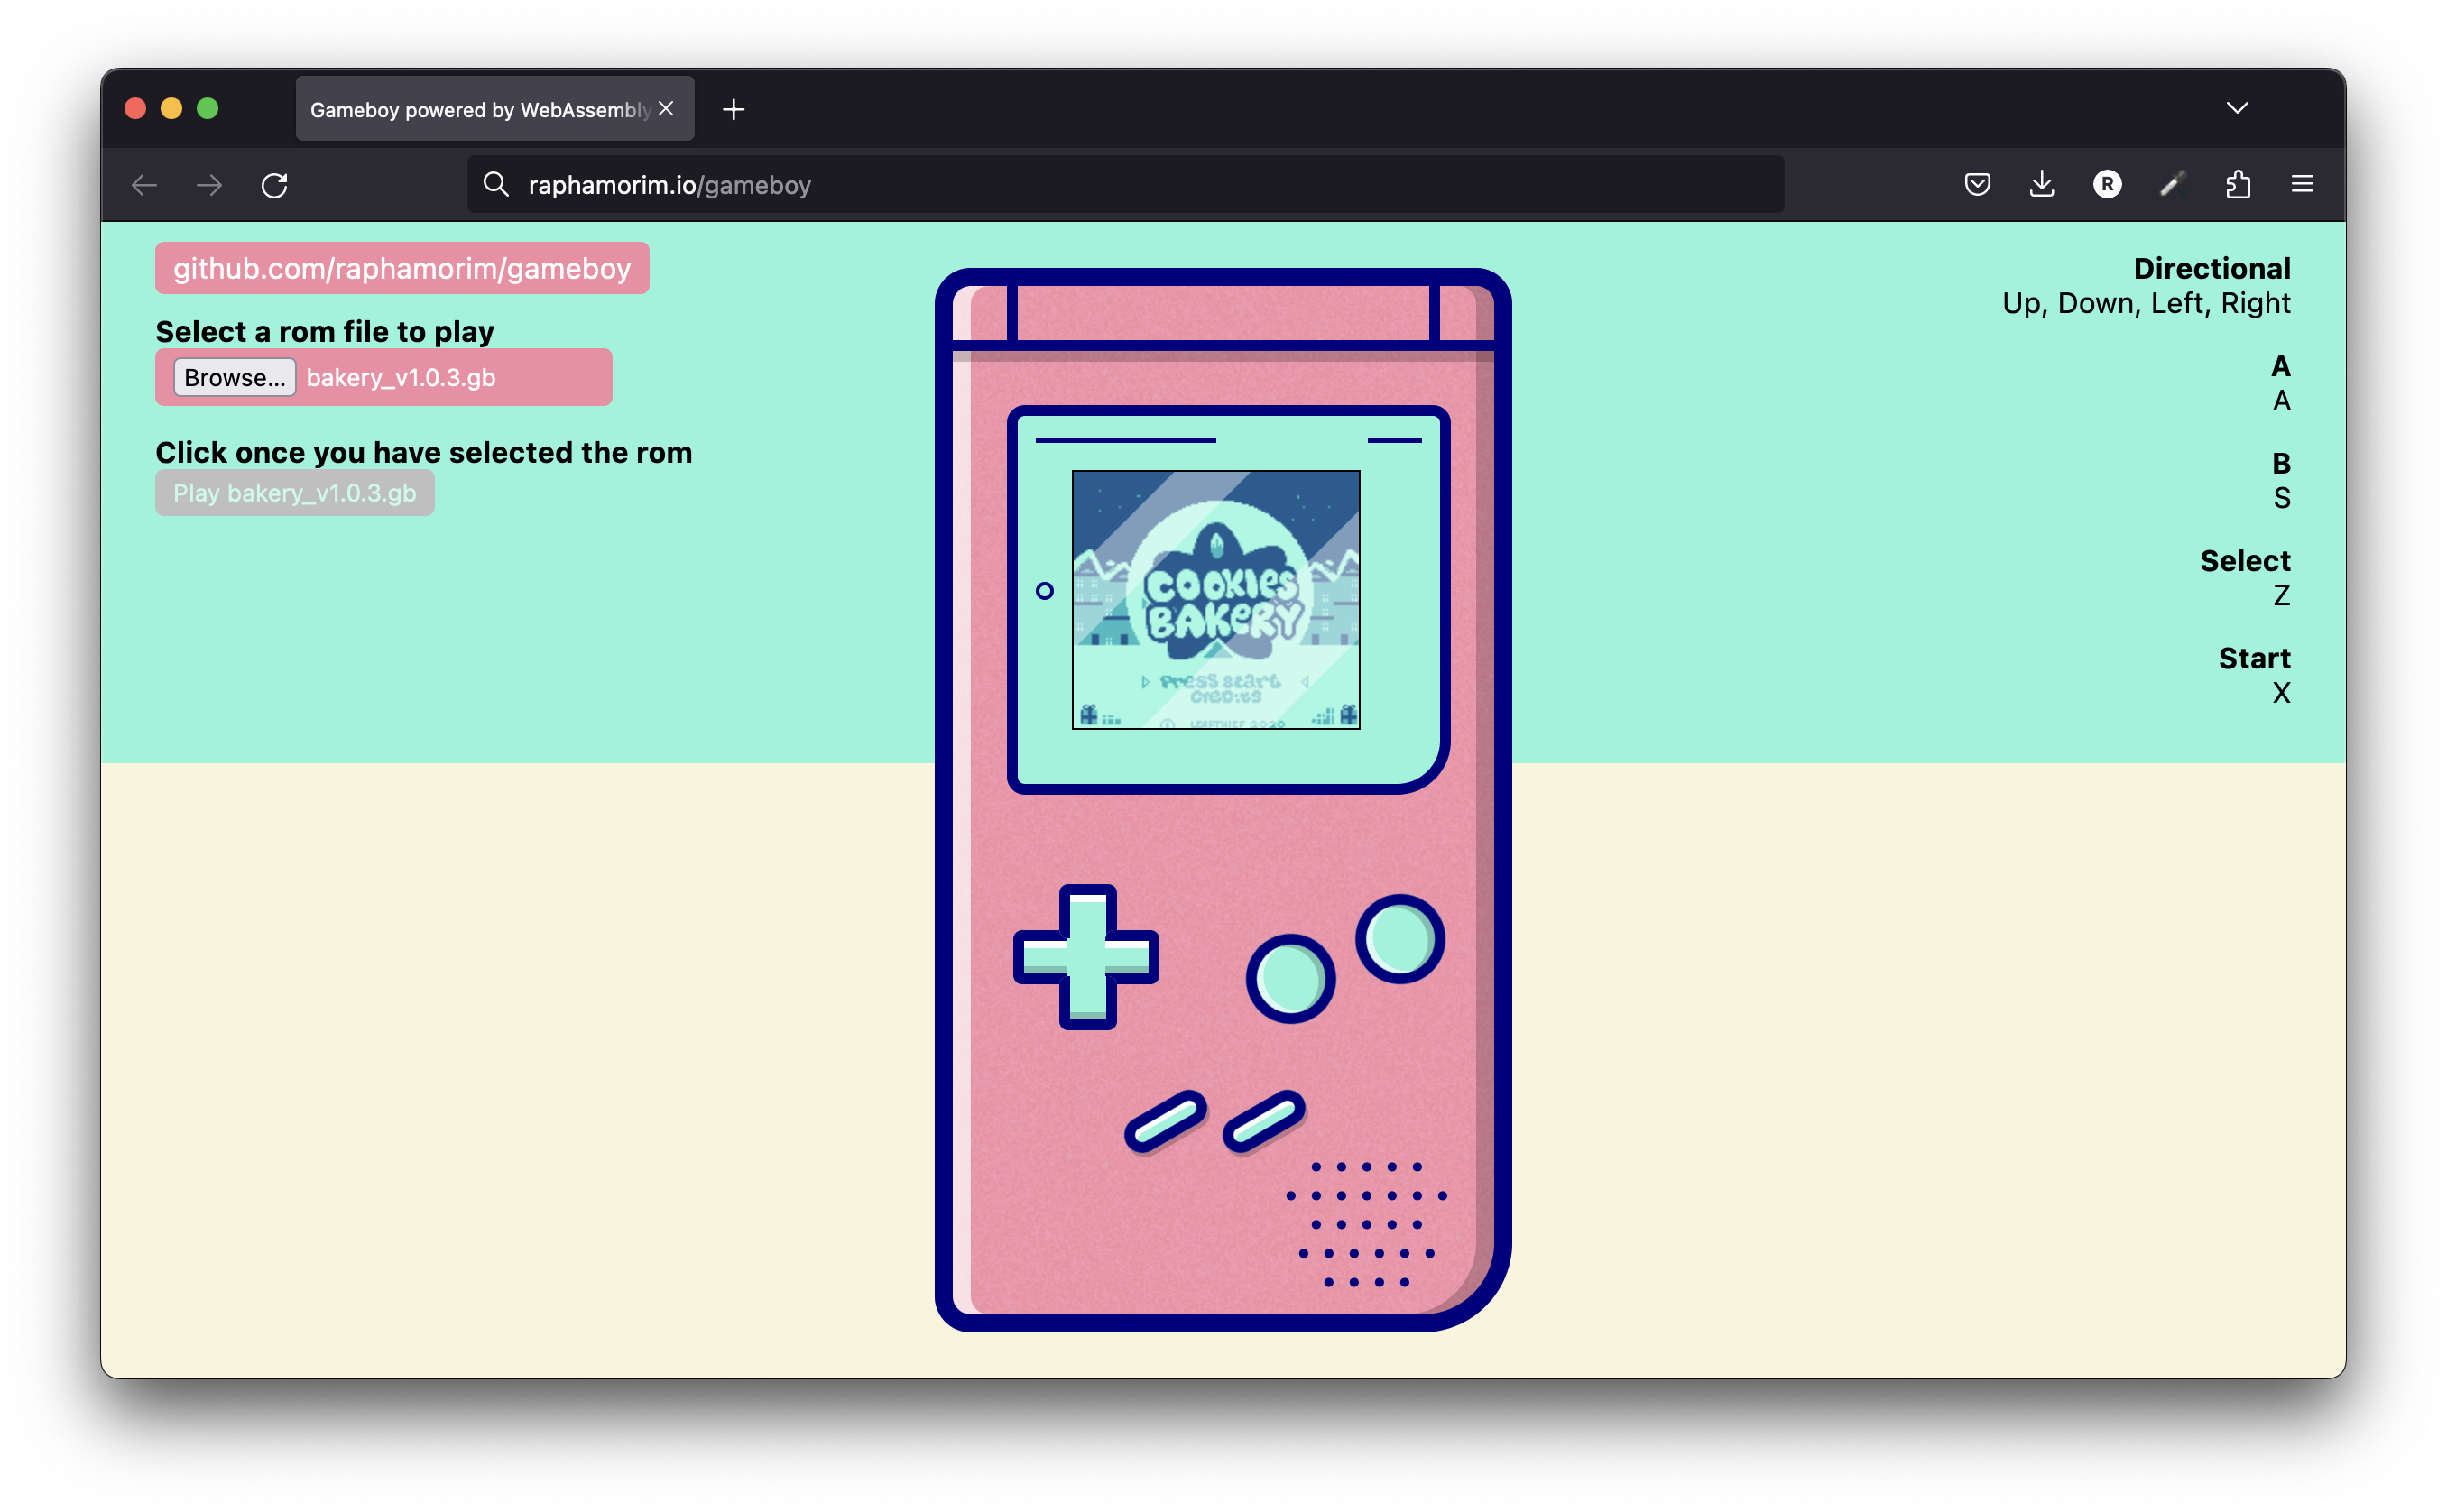
Task: Click the Browse... file button
Action: pos(234,377)
